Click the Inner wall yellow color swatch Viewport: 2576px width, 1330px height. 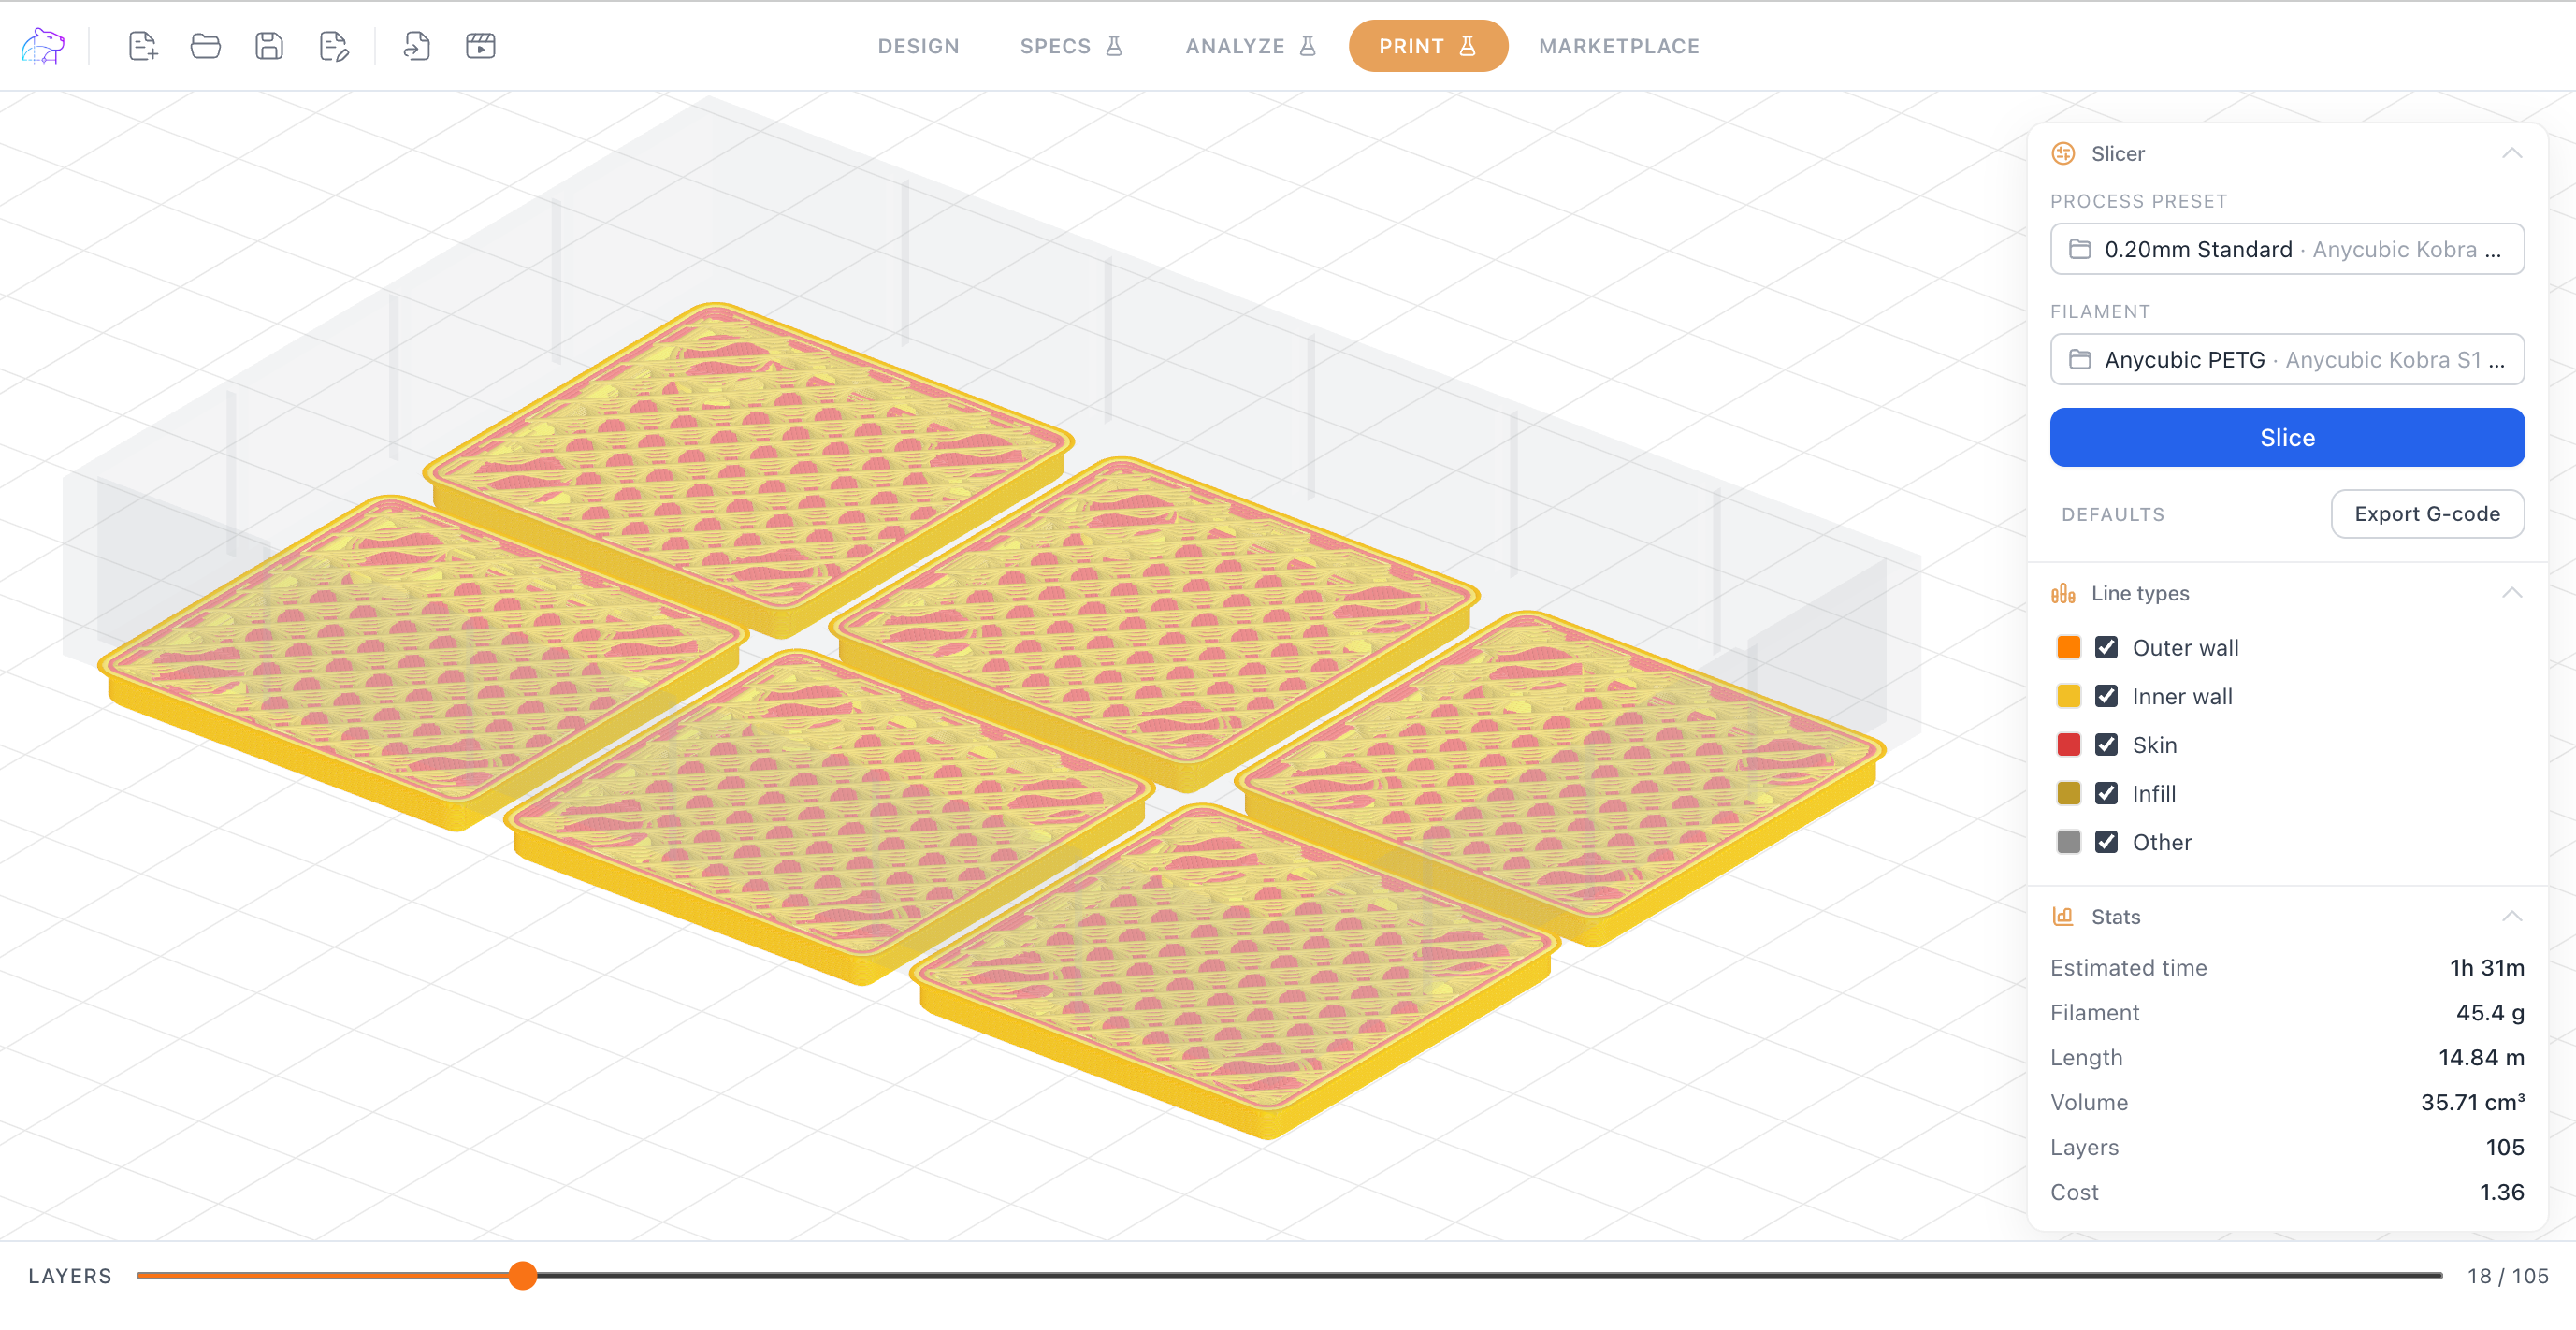coord(2068,696)
